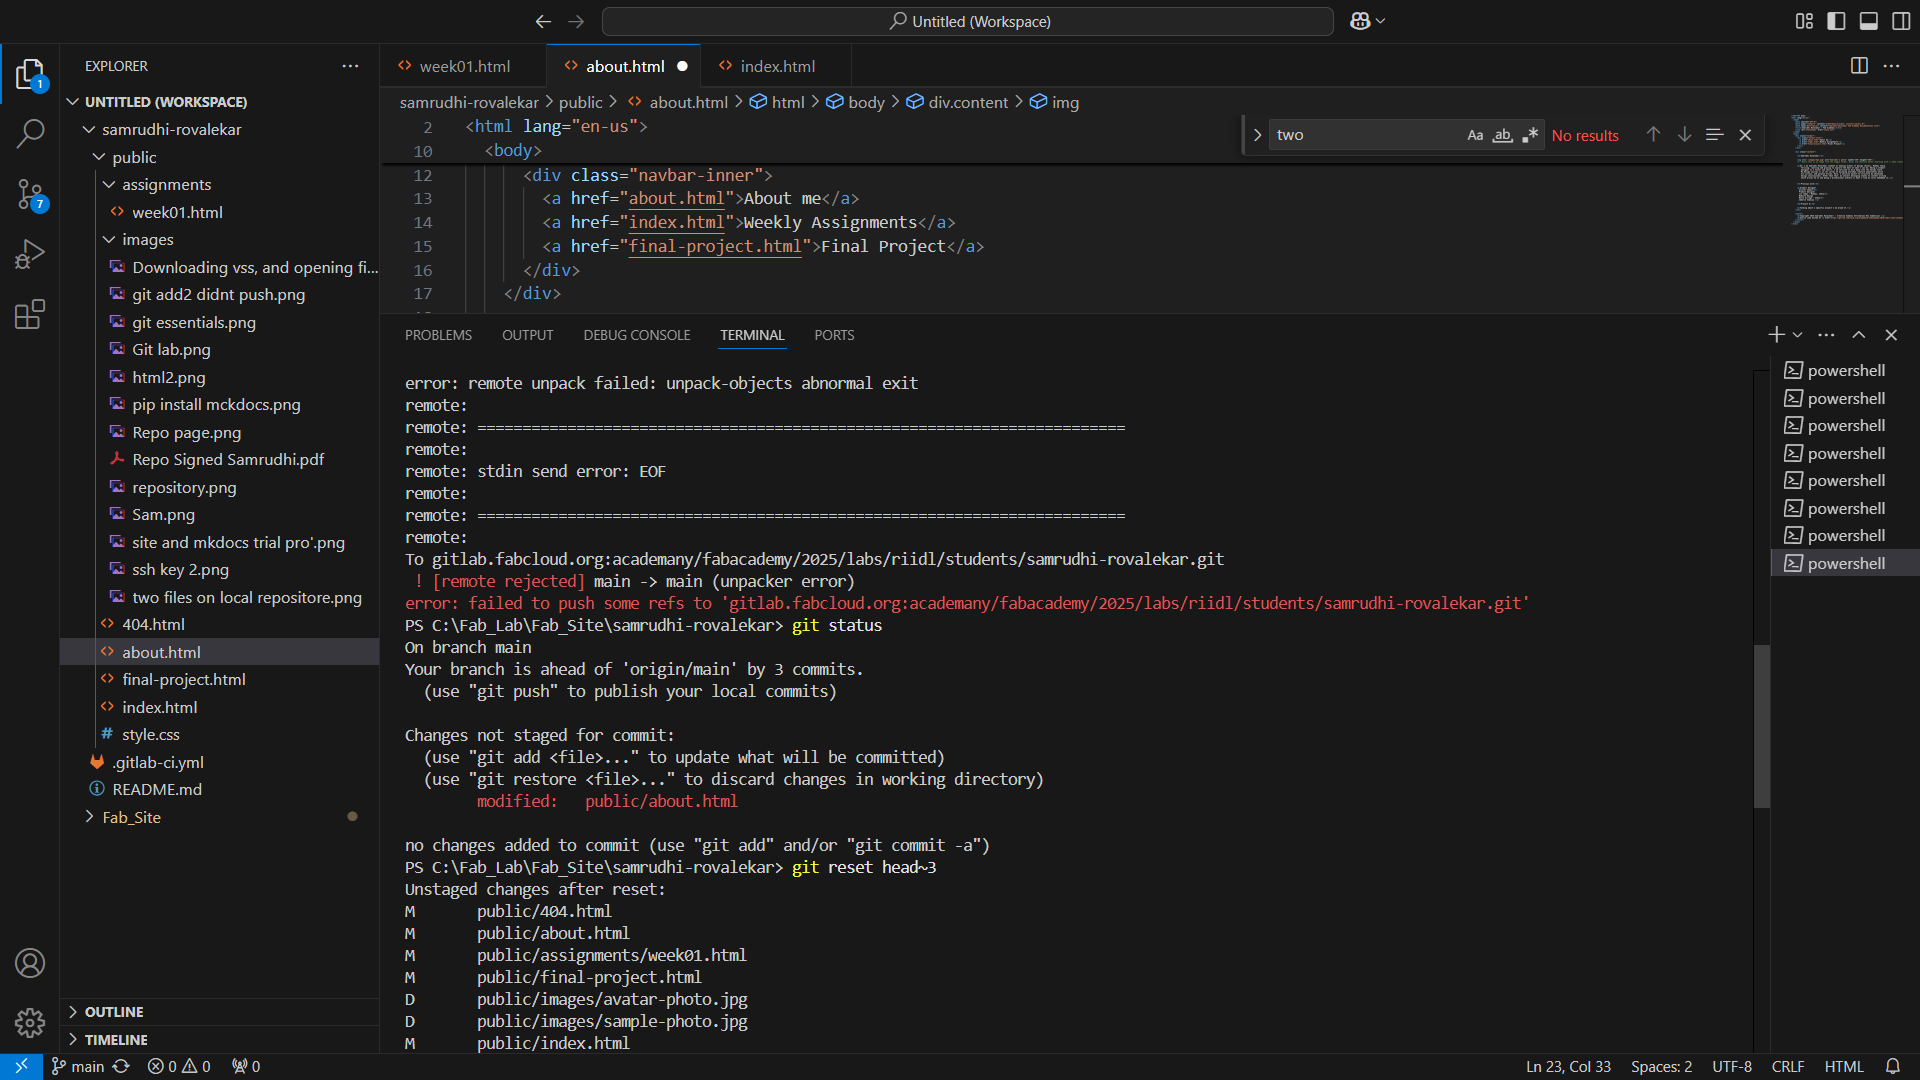This screenshot has height=1080, width=1920.
Task: Switch to the Output tab
Action: point(527,335)
